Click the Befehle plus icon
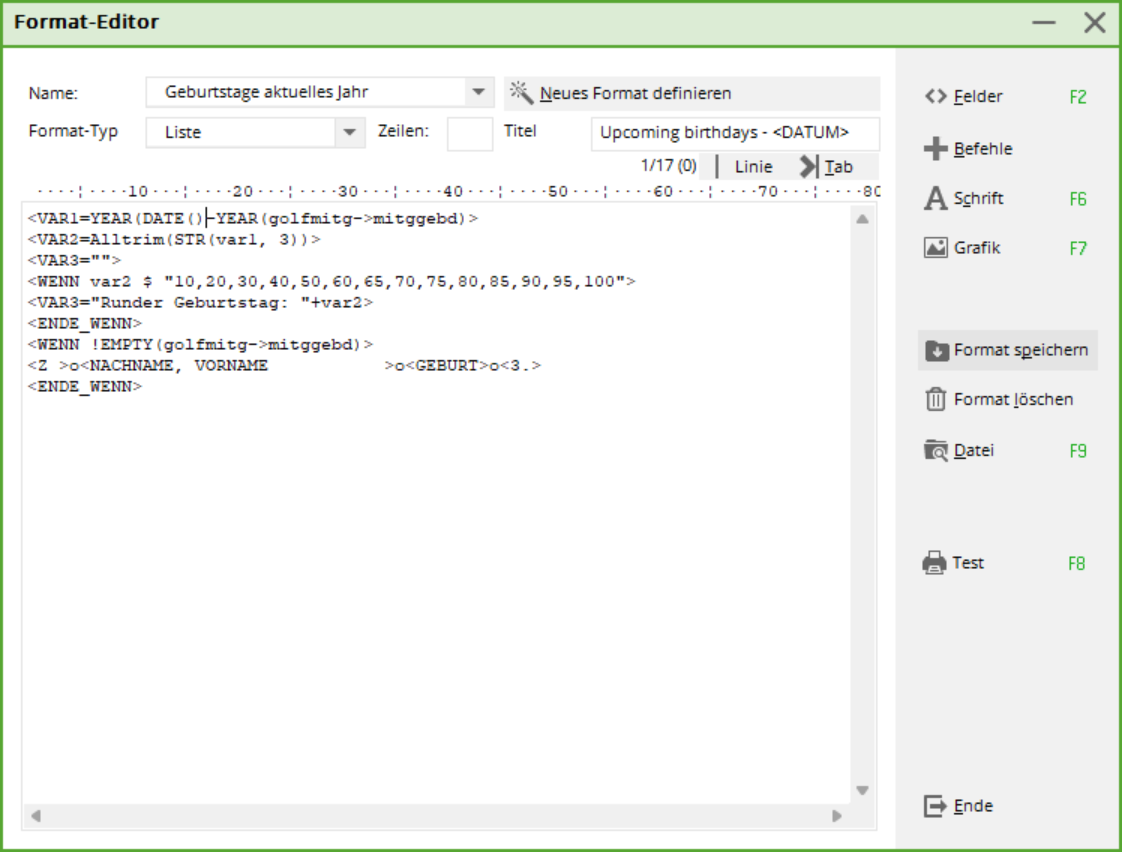Image resolution: width=1122 pixels, height=852 pixels. [935, 149]
